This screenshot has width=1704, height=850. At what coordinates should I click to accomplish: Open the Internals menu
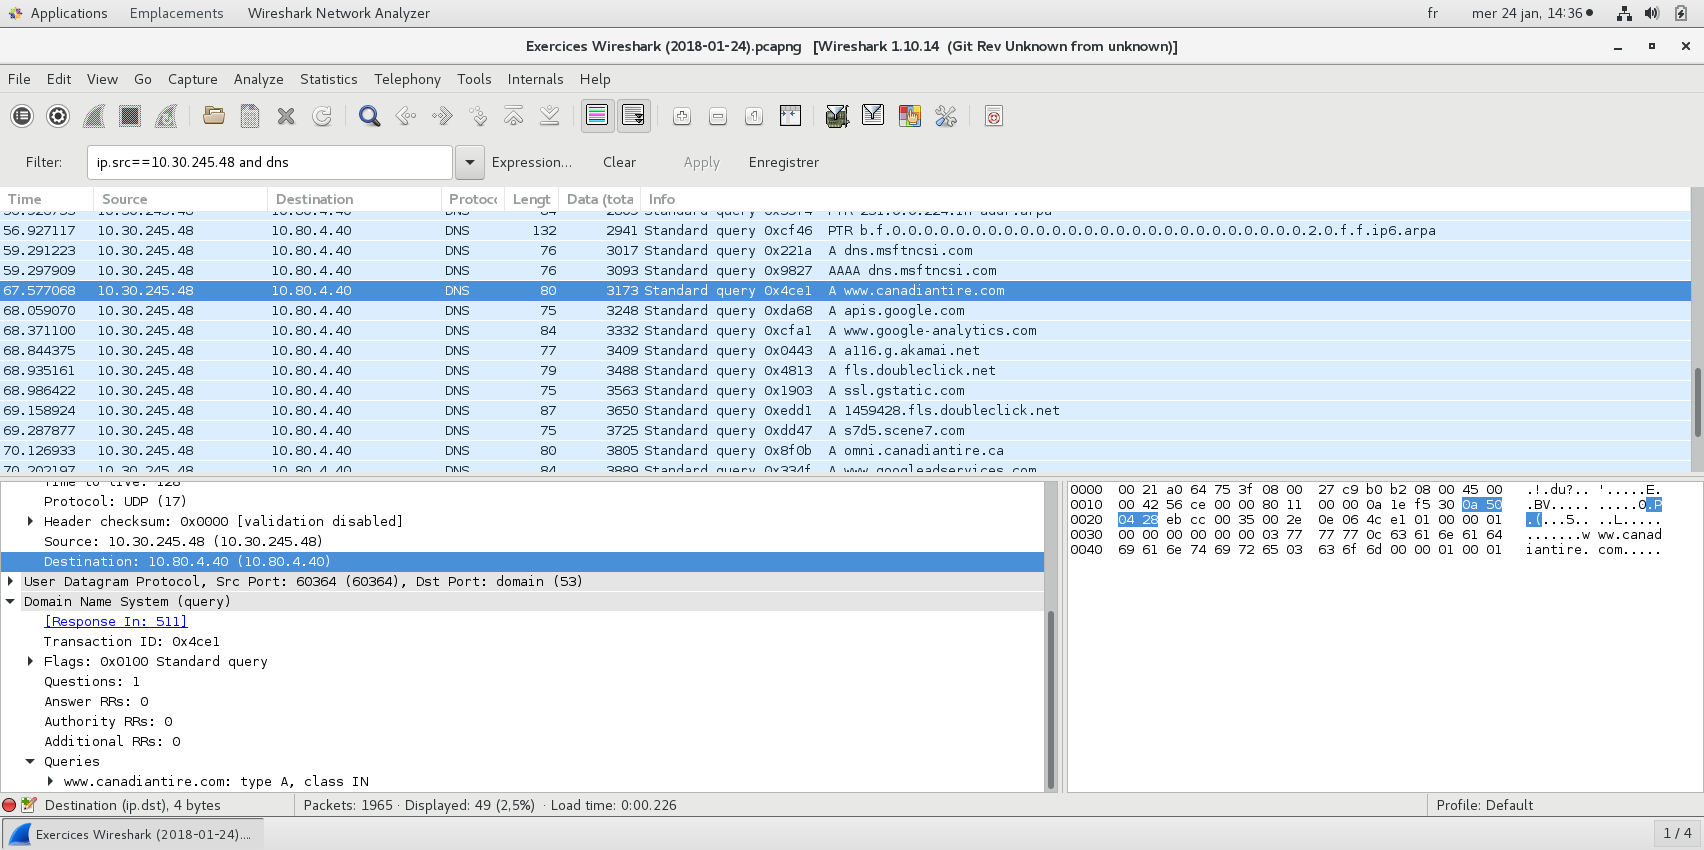point(535,79)
